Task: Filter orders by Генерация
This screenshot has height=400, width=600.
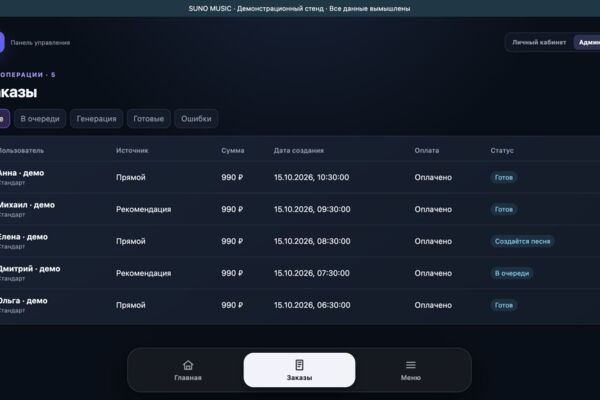Action: point(96,119)
